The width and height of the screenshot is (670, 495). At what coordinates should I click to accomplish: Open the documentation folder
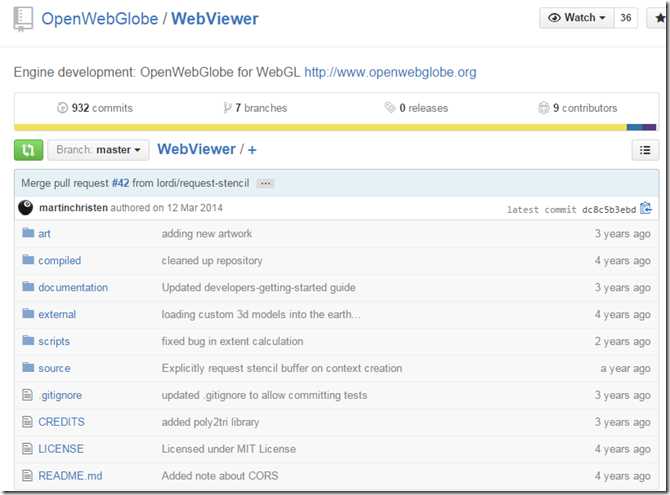click(73, 288)
